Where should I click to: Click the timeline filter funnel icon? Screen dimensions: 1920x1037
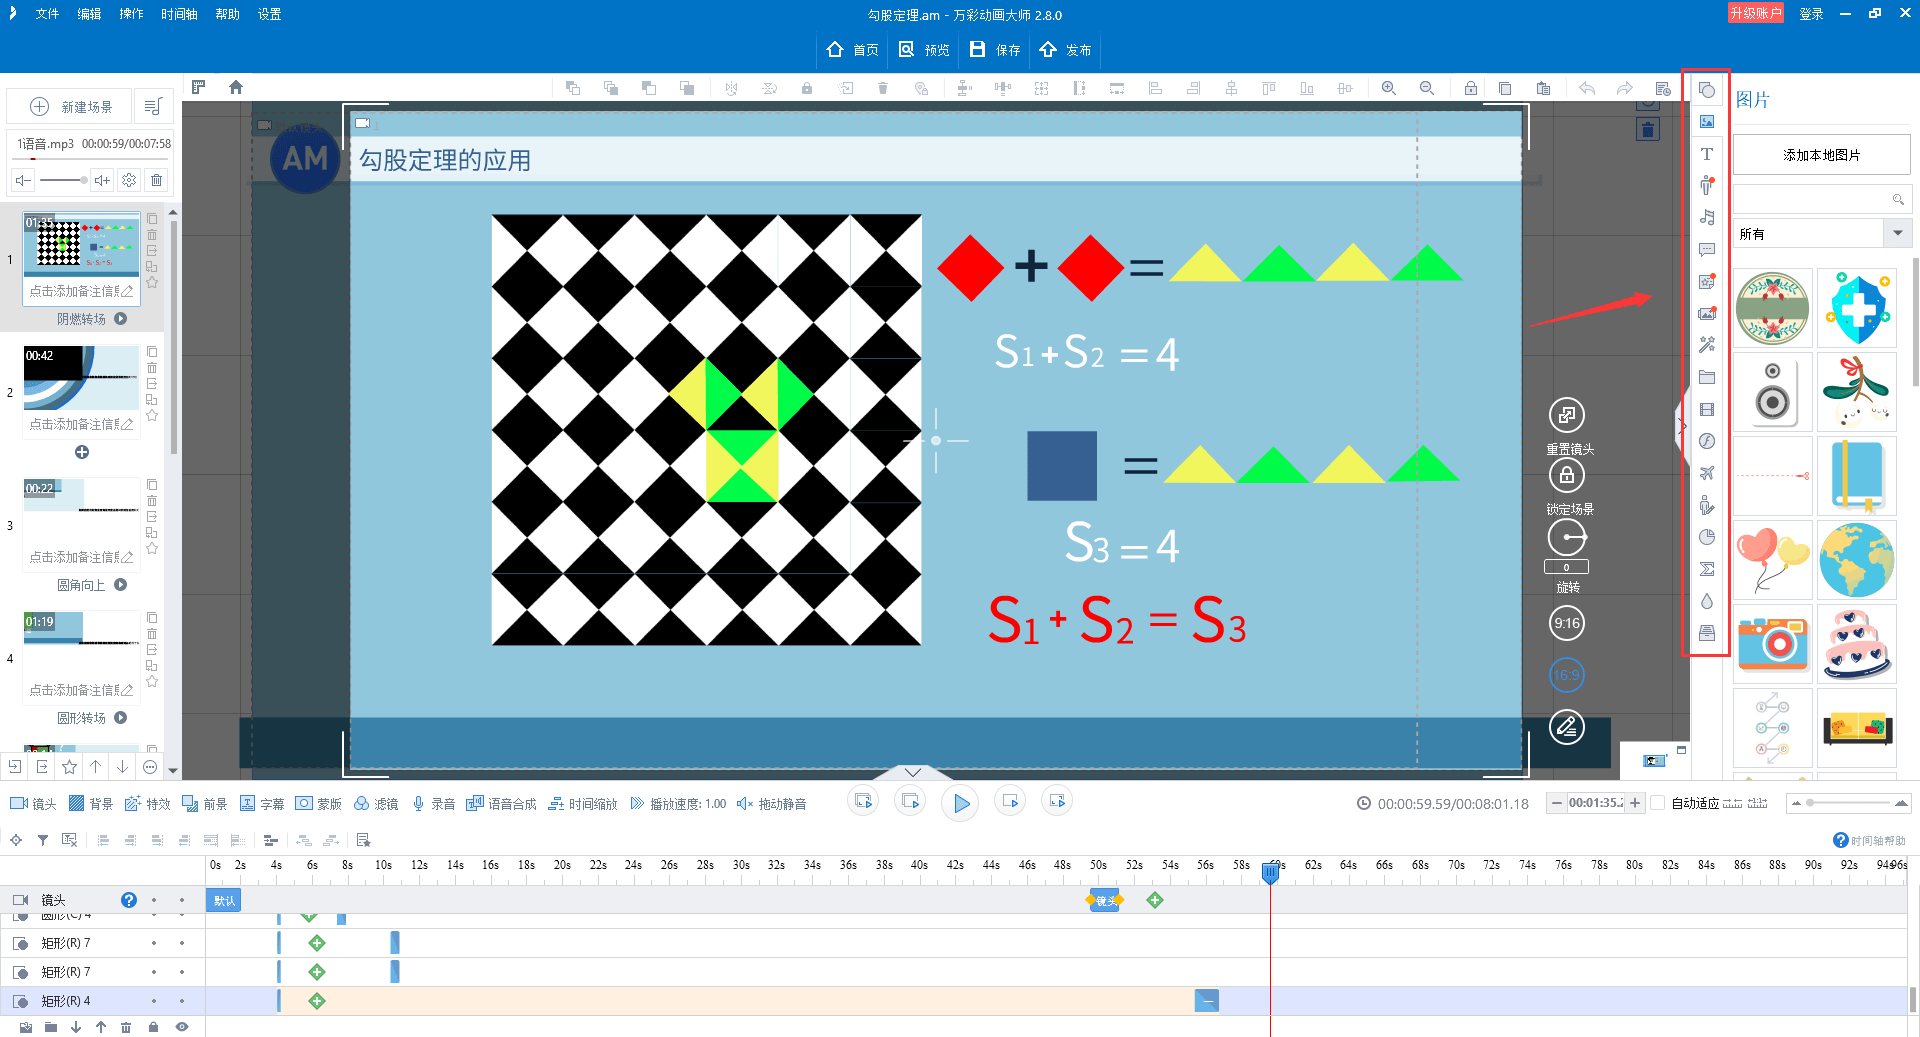43,840
